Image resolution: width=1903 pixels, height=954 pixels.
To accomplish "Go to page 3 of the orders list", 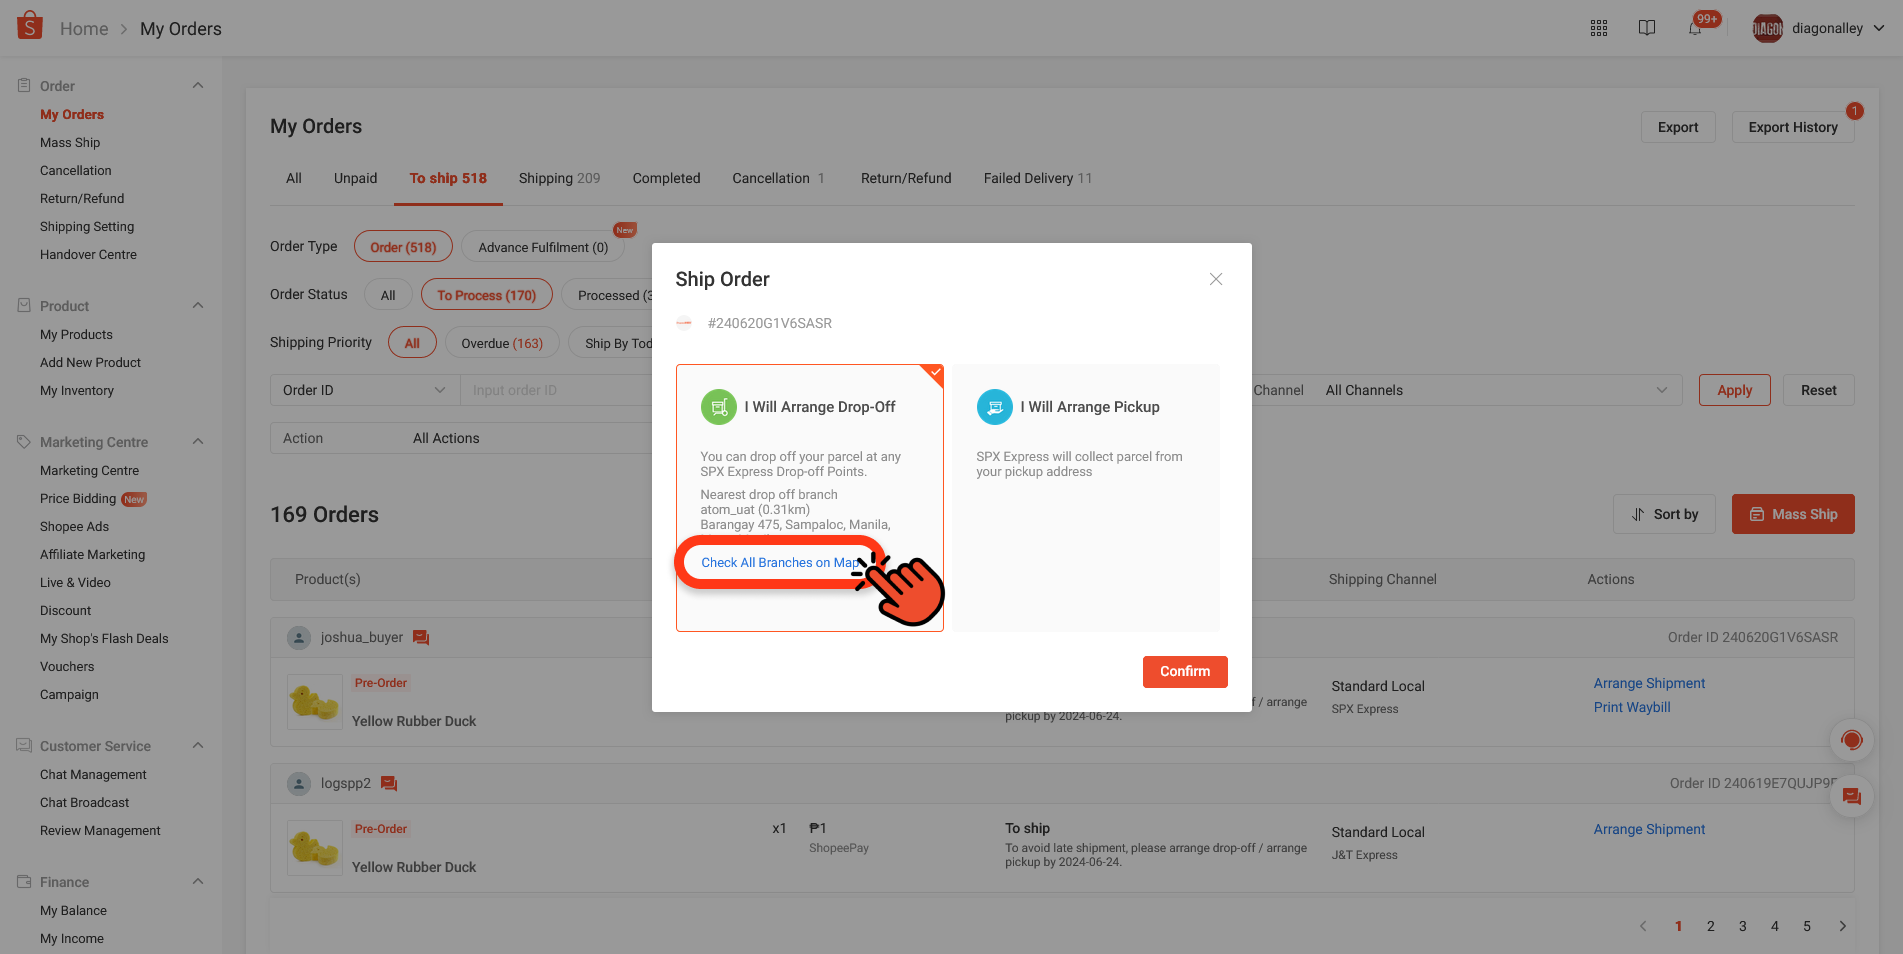I will (1742, 926).
